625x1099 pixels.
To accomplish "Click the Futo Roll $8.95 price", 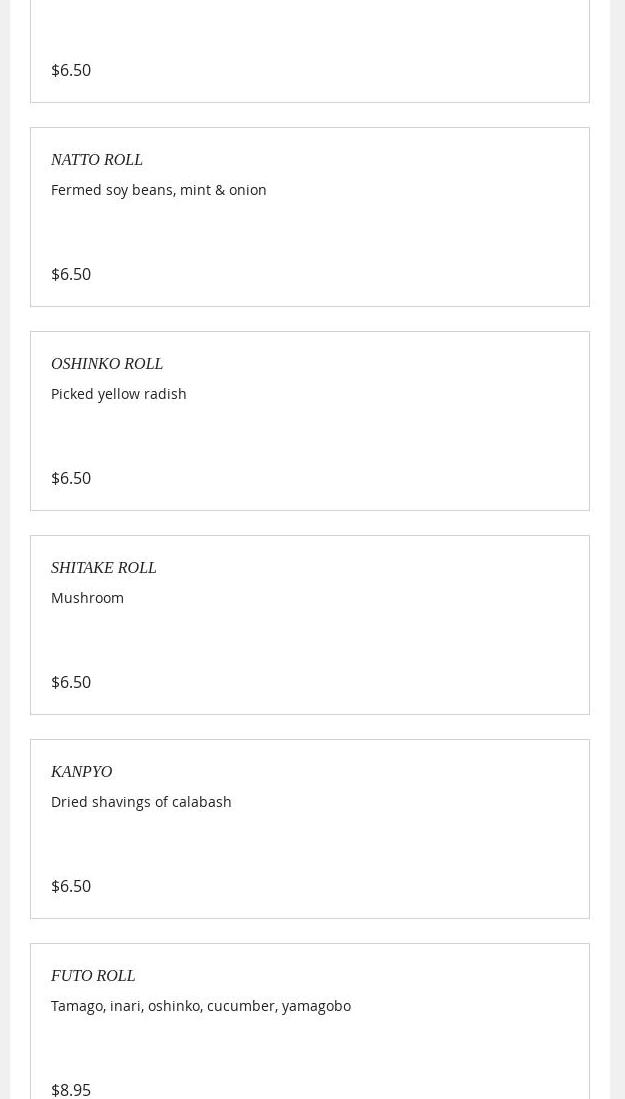I will 71,1089.
